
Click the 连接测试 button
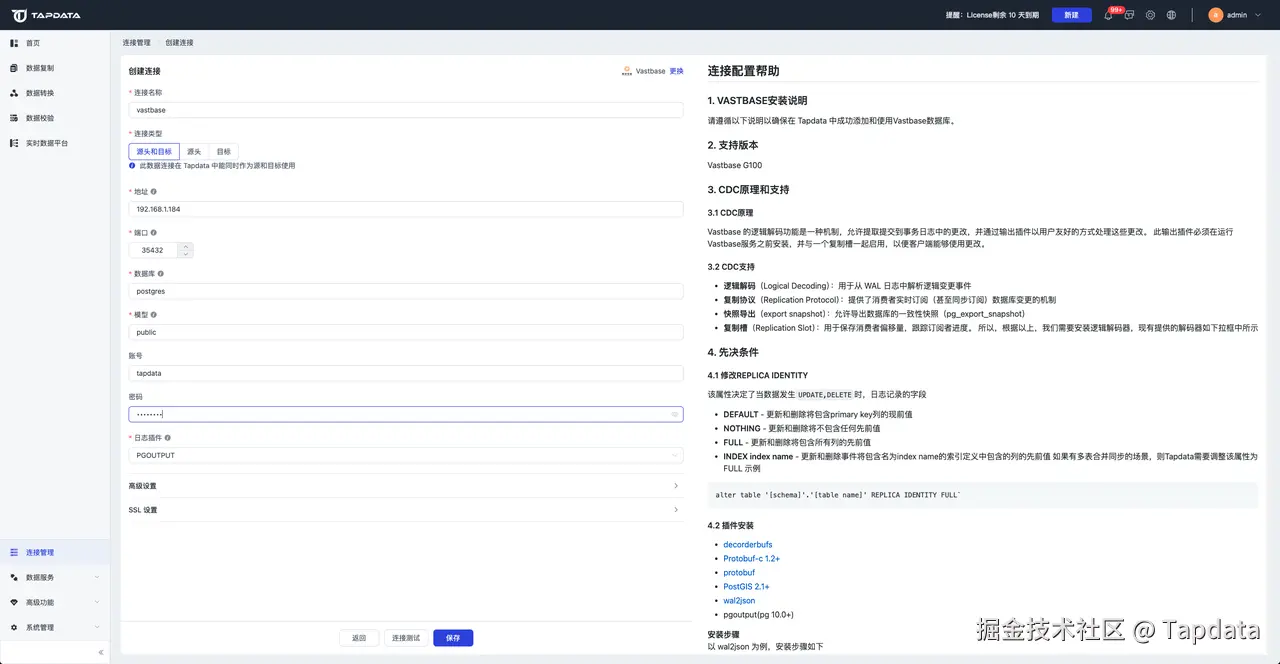(405, 638)
